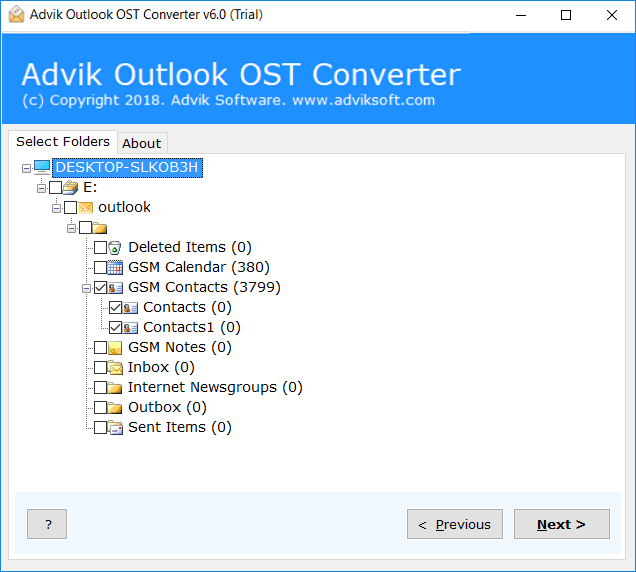Image resolution: width=636 pixels, height=572 pixels.
Task: Uncheck the GSM Contacts (3799) checkbox
Action: pos(101,287)
